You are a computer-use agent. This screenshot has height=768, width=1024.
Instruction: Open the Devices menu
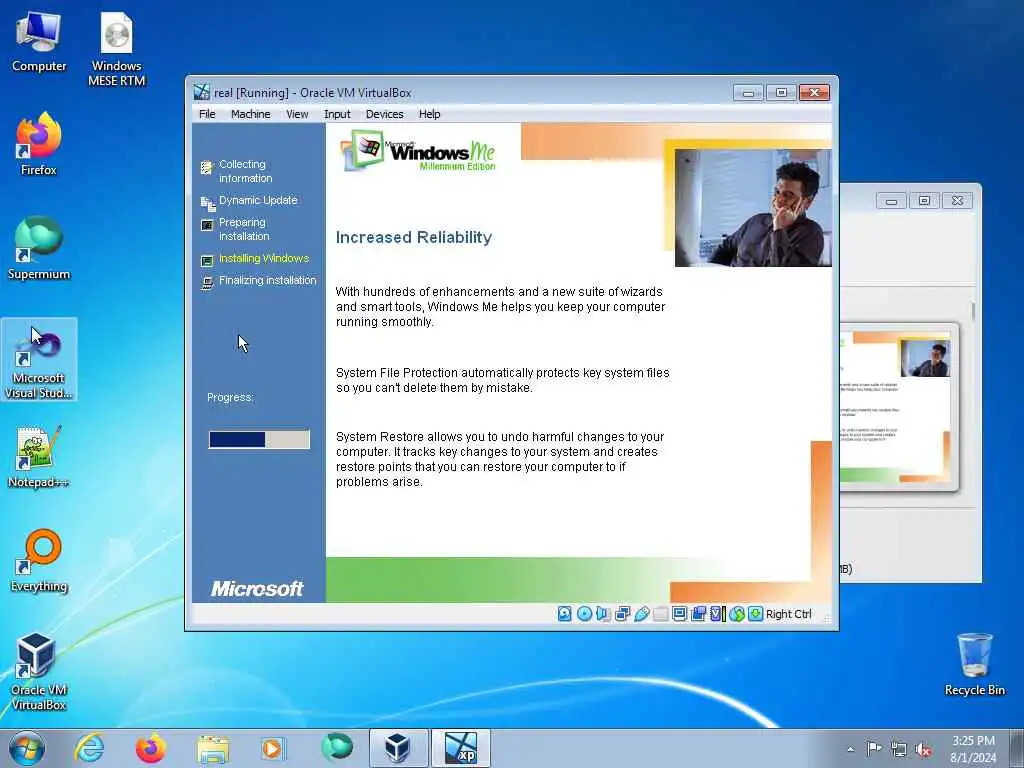coord(385,114)
